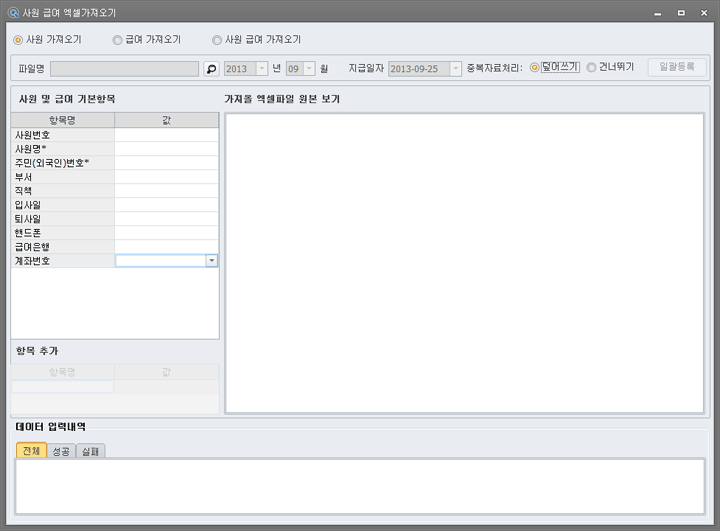
Task: Minimize the 사원 급여 엑셀가져오기 window
Action: click(x=656, y=12)
